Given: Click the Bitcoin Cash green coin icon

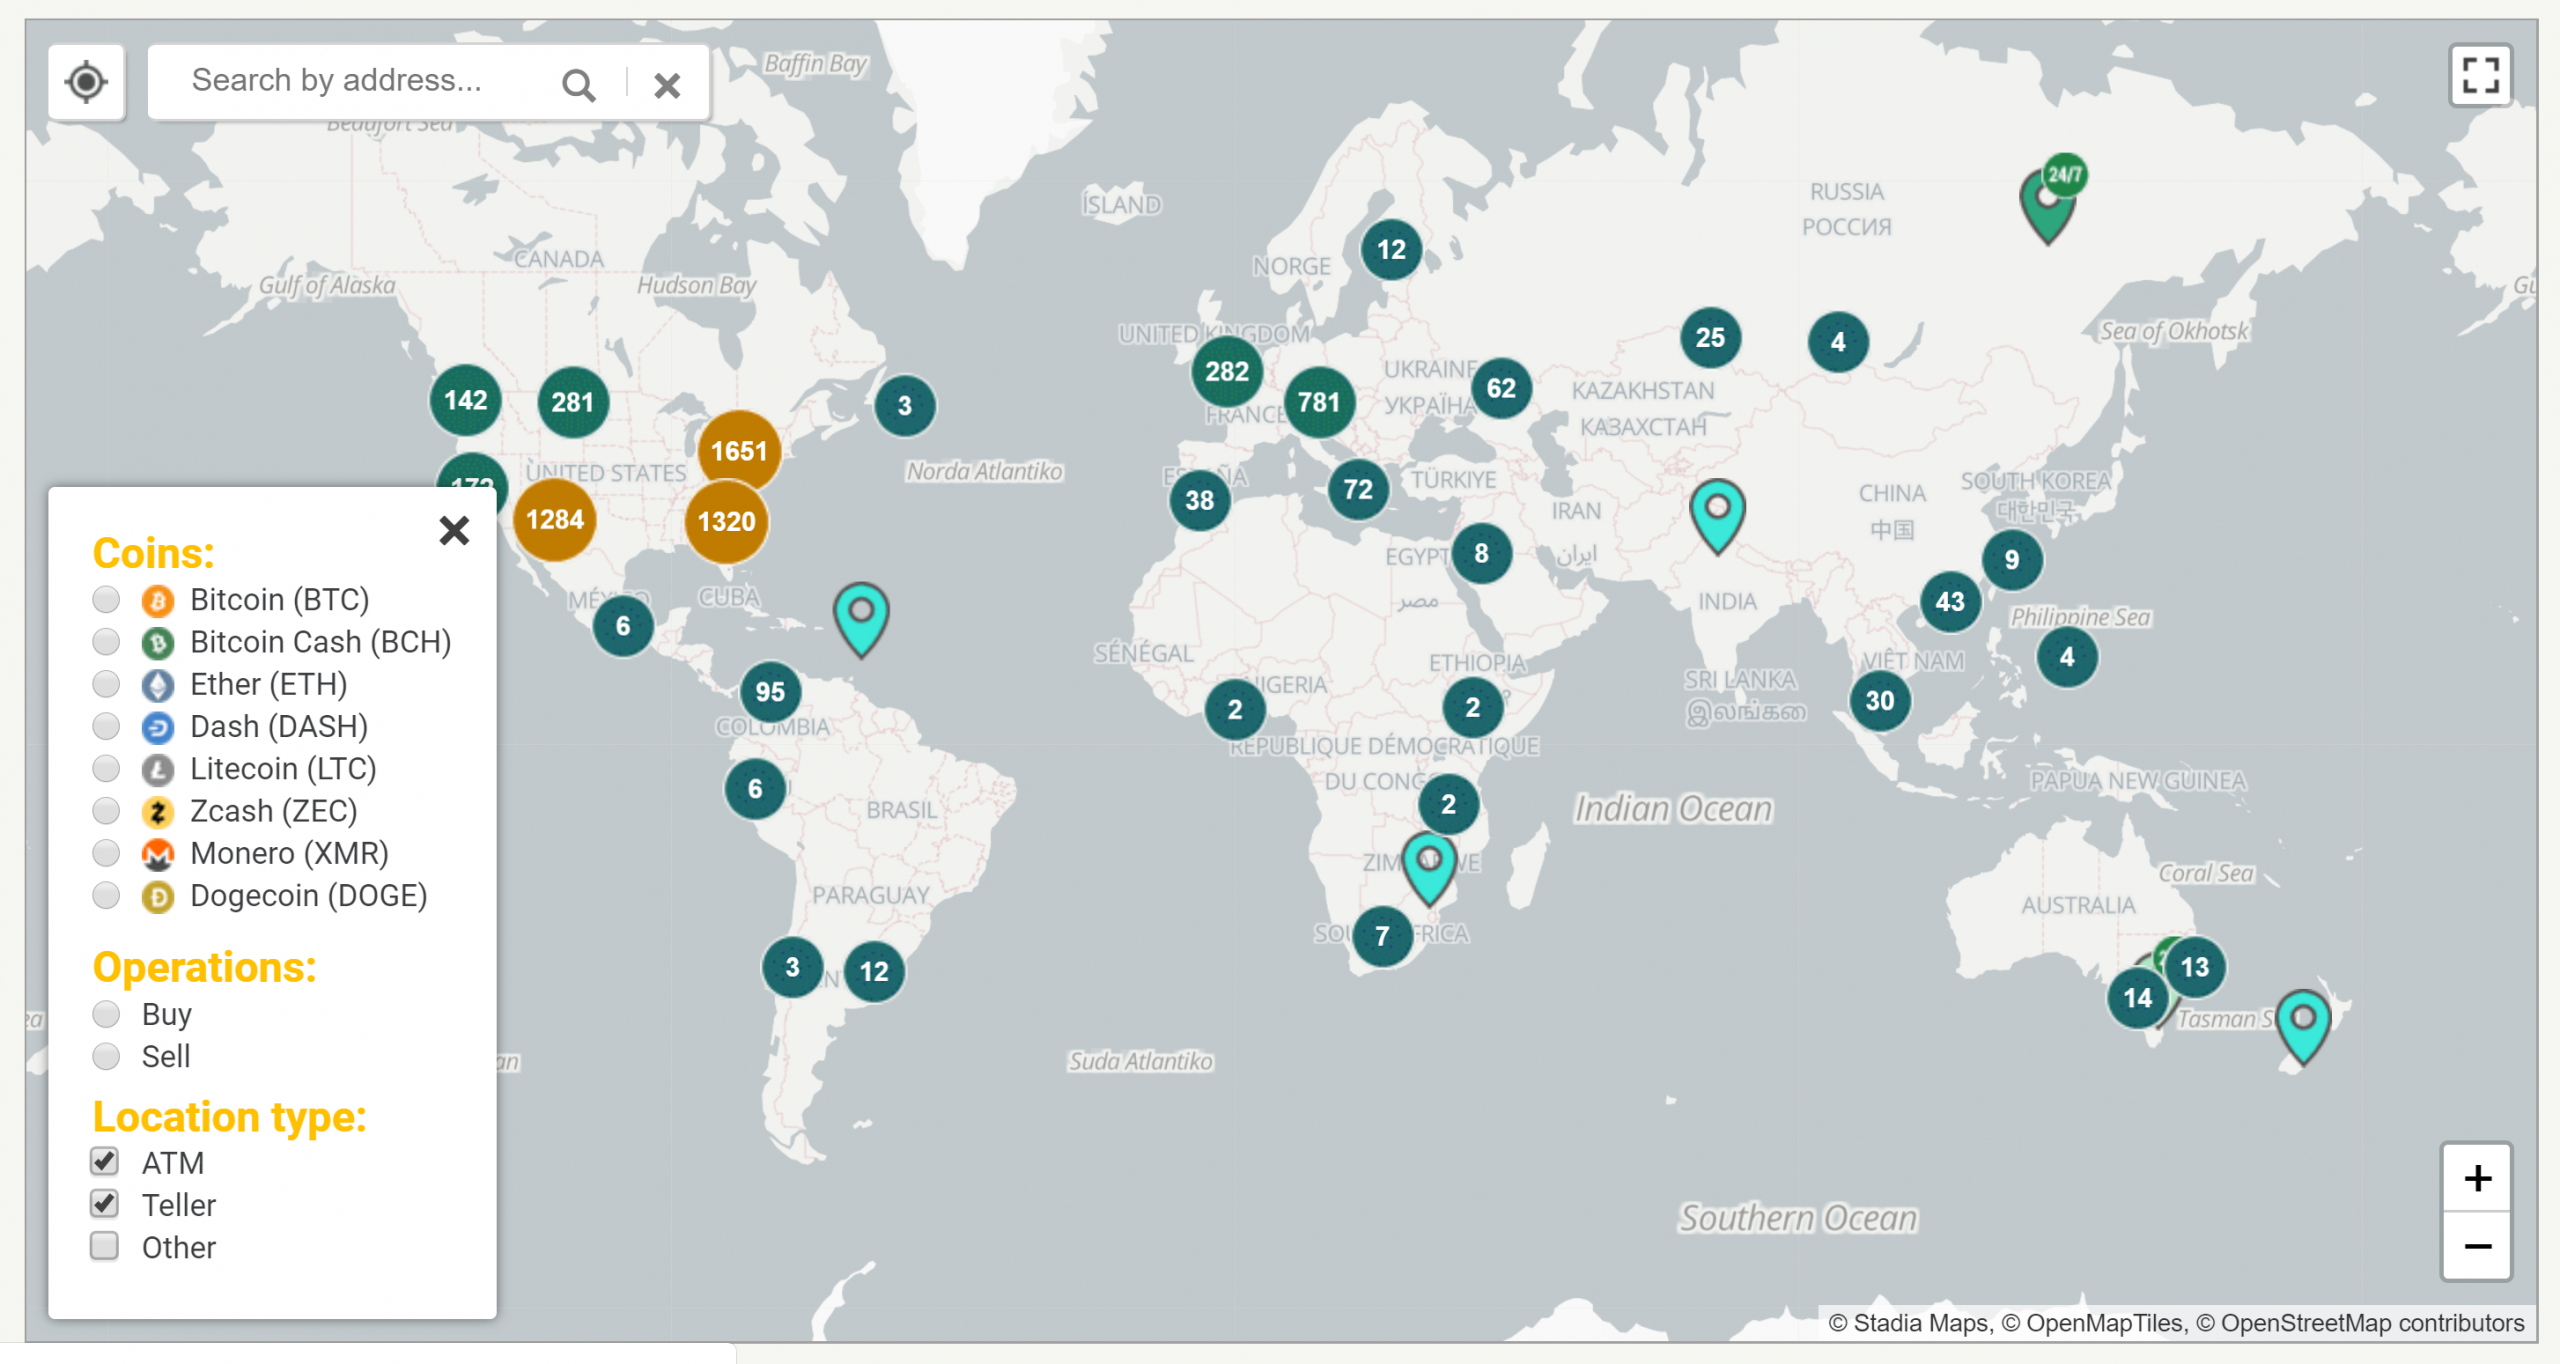Looking at the screenshot, I should point(158,643).
